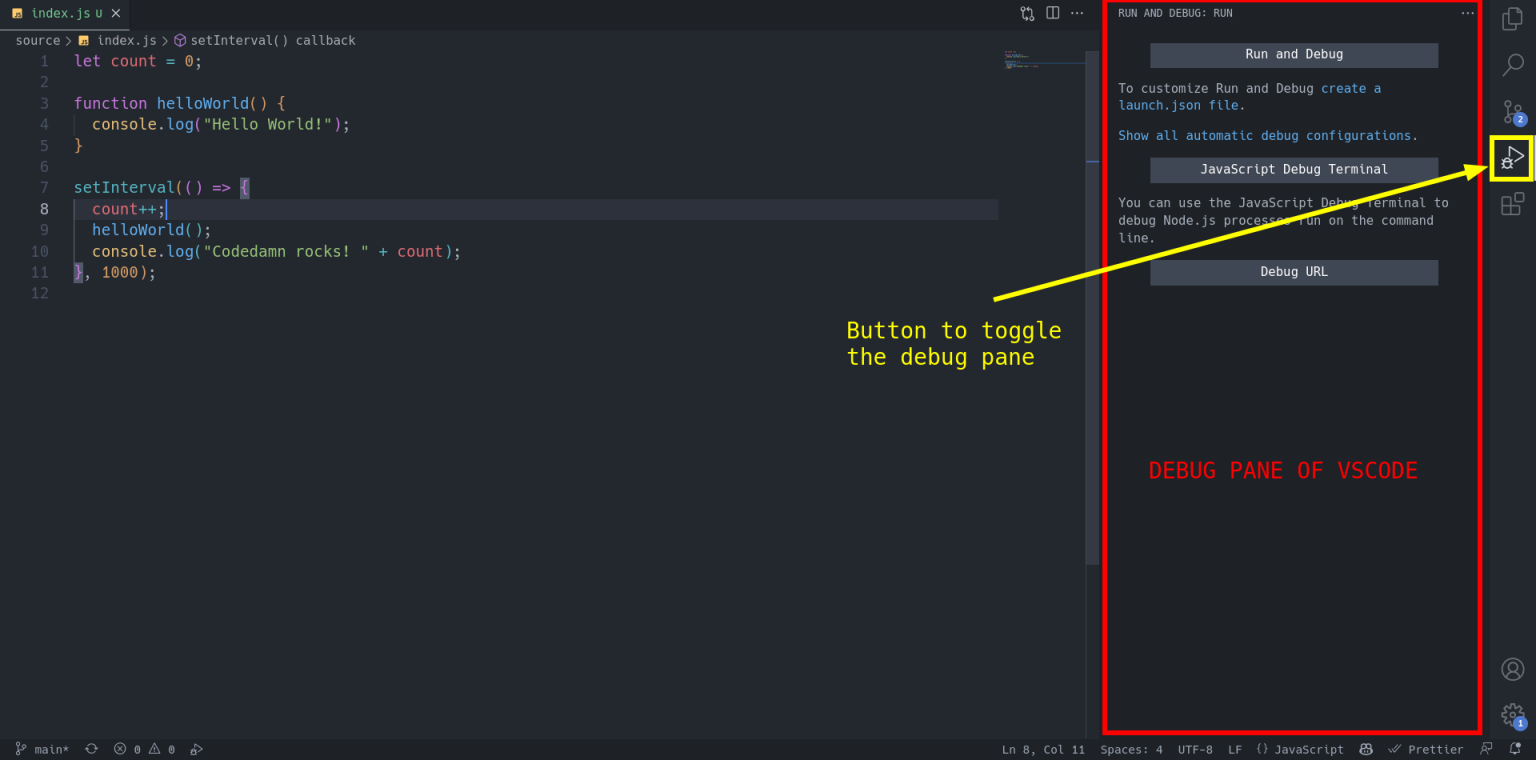Open the Accounts icon in activity bar
Screen dimensions: 1536x760
point(1512,669)
